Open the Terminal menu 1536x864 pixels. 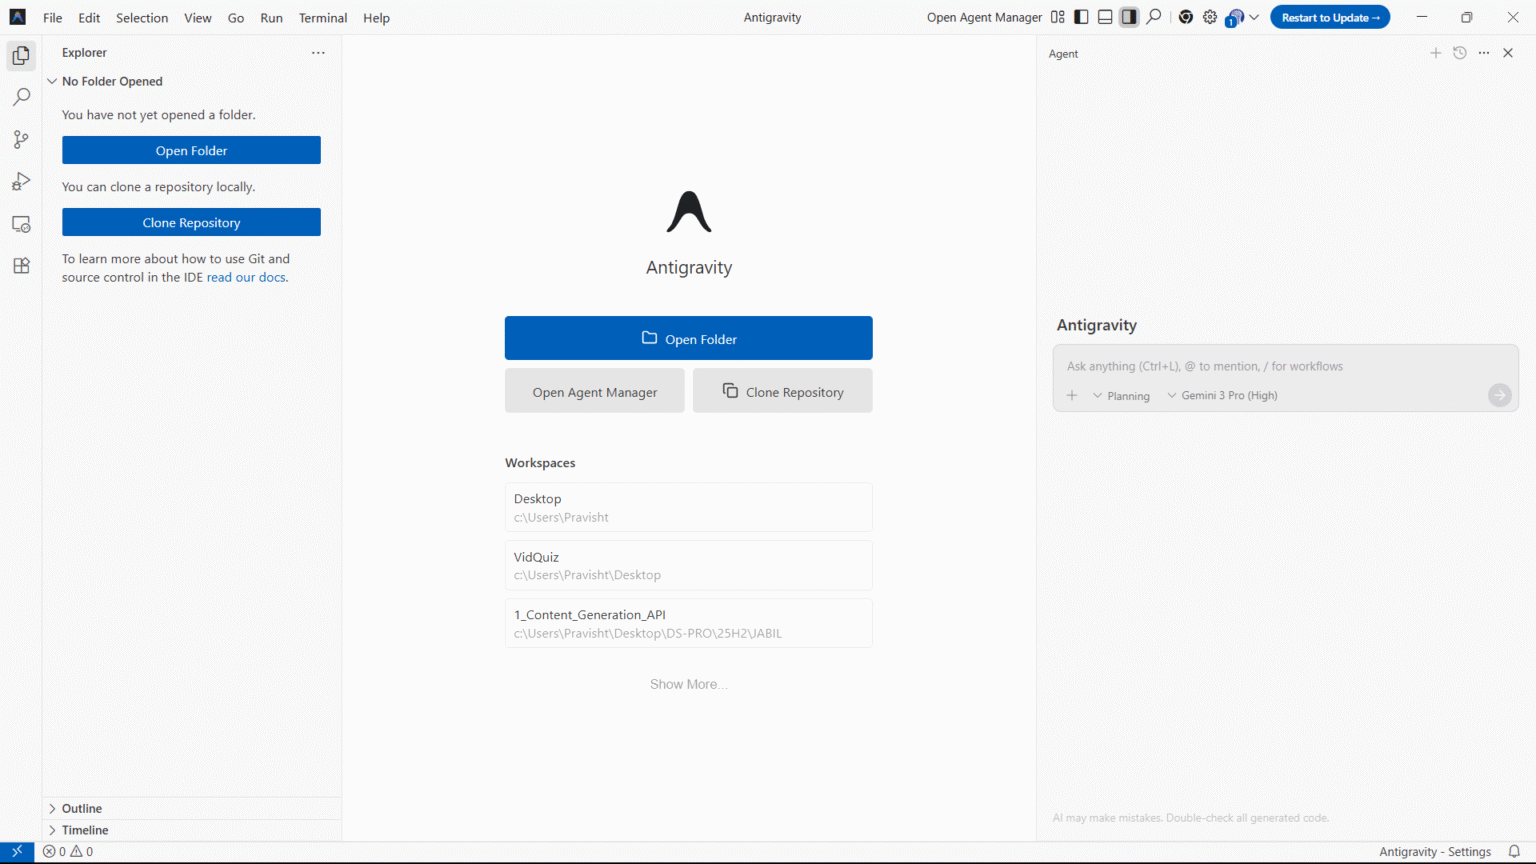pyautogui.click(x=322, y=17)
